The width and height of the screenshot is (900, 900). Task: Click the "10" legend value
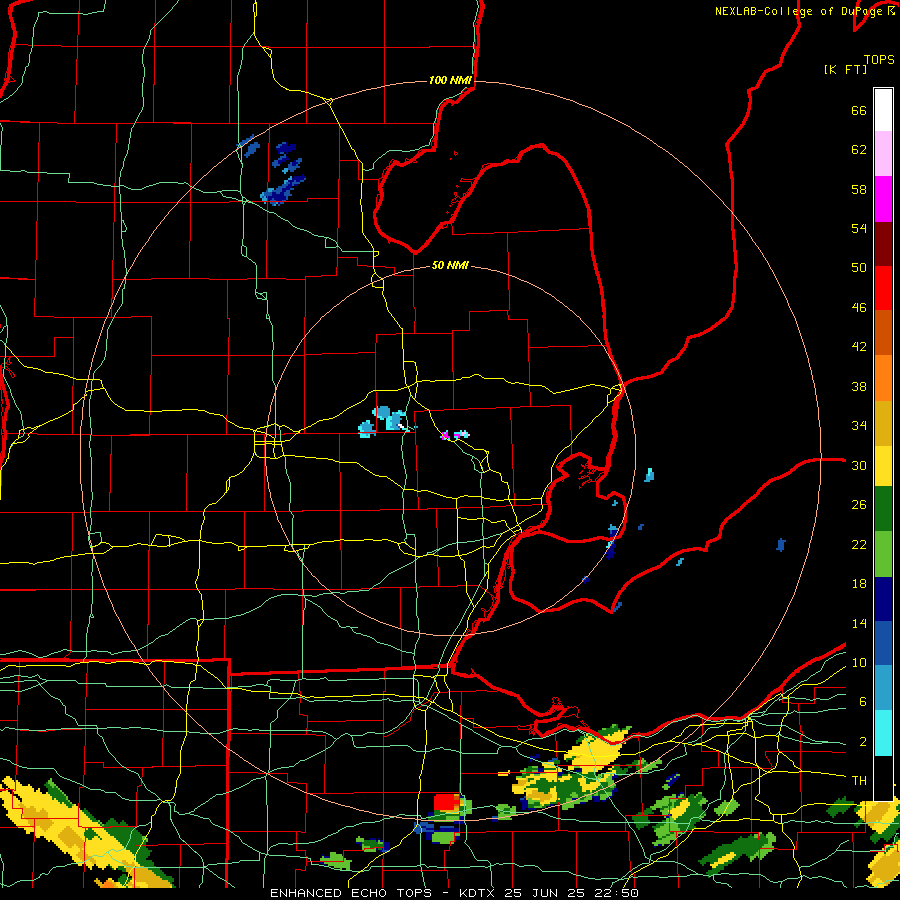pyautogui.click(x=859, y=662)
